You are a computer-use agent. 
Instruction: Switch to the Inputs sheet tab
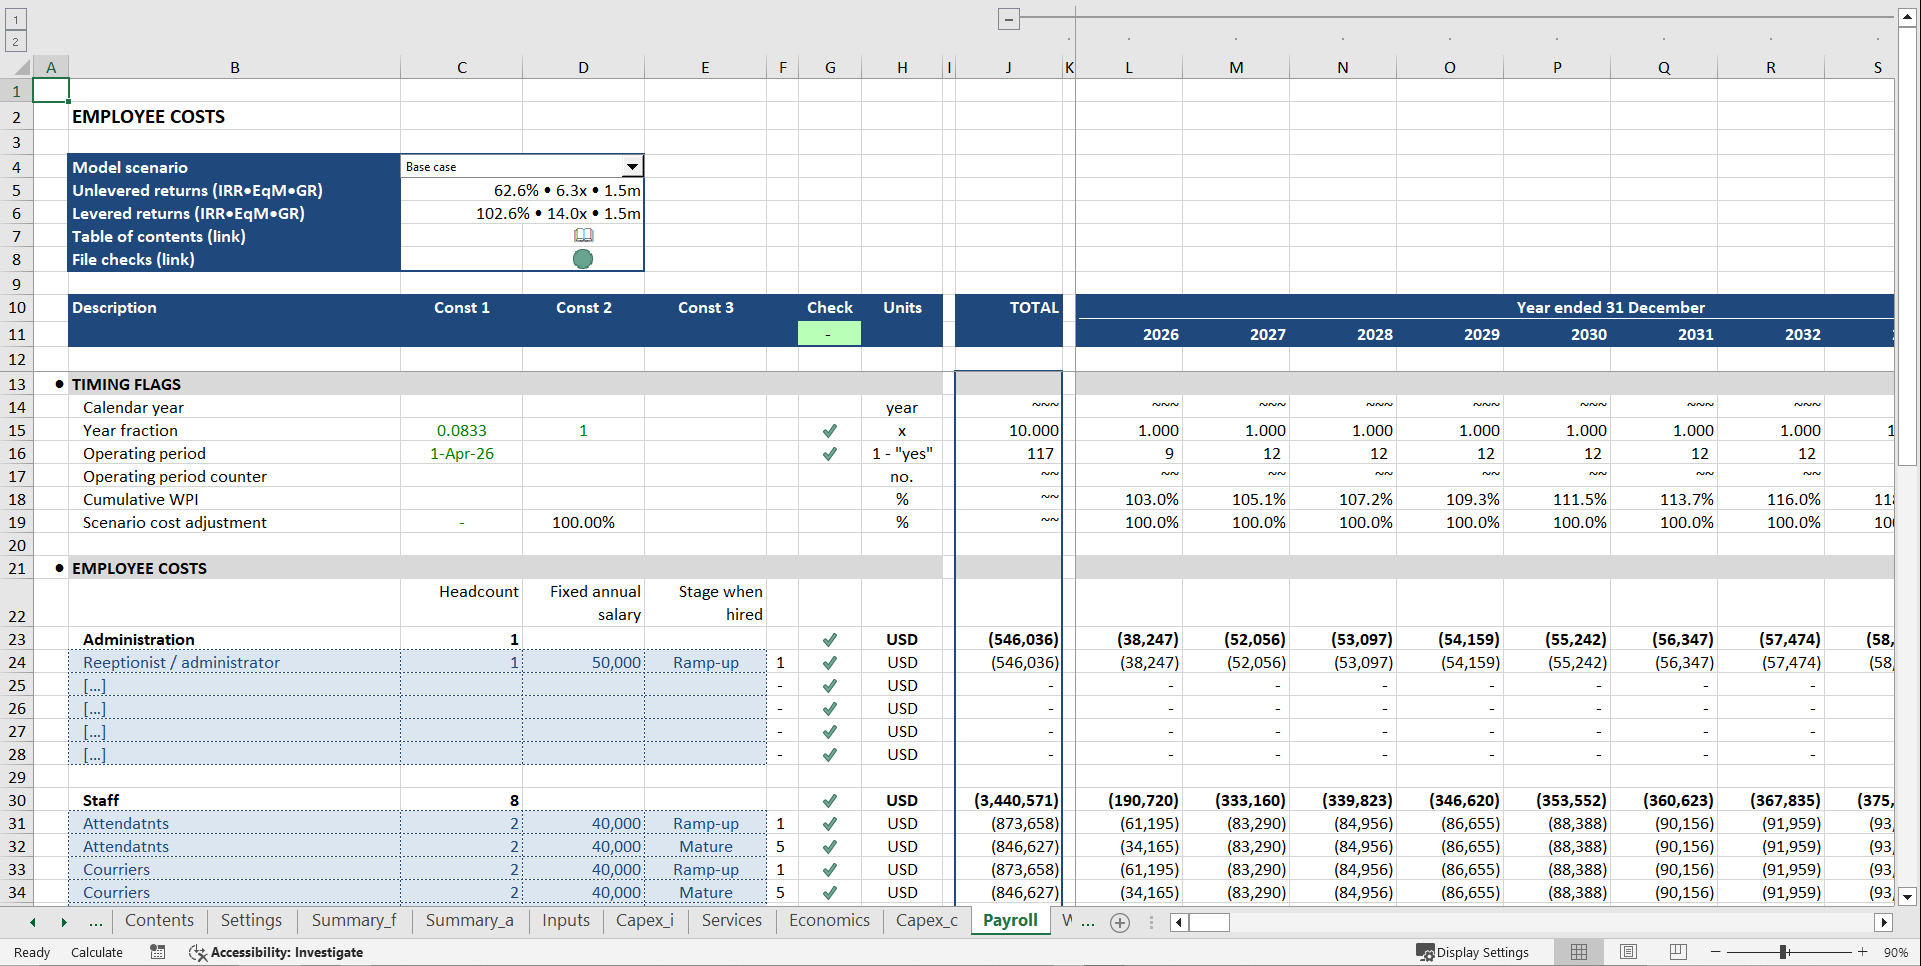click(x=565, y=920)
